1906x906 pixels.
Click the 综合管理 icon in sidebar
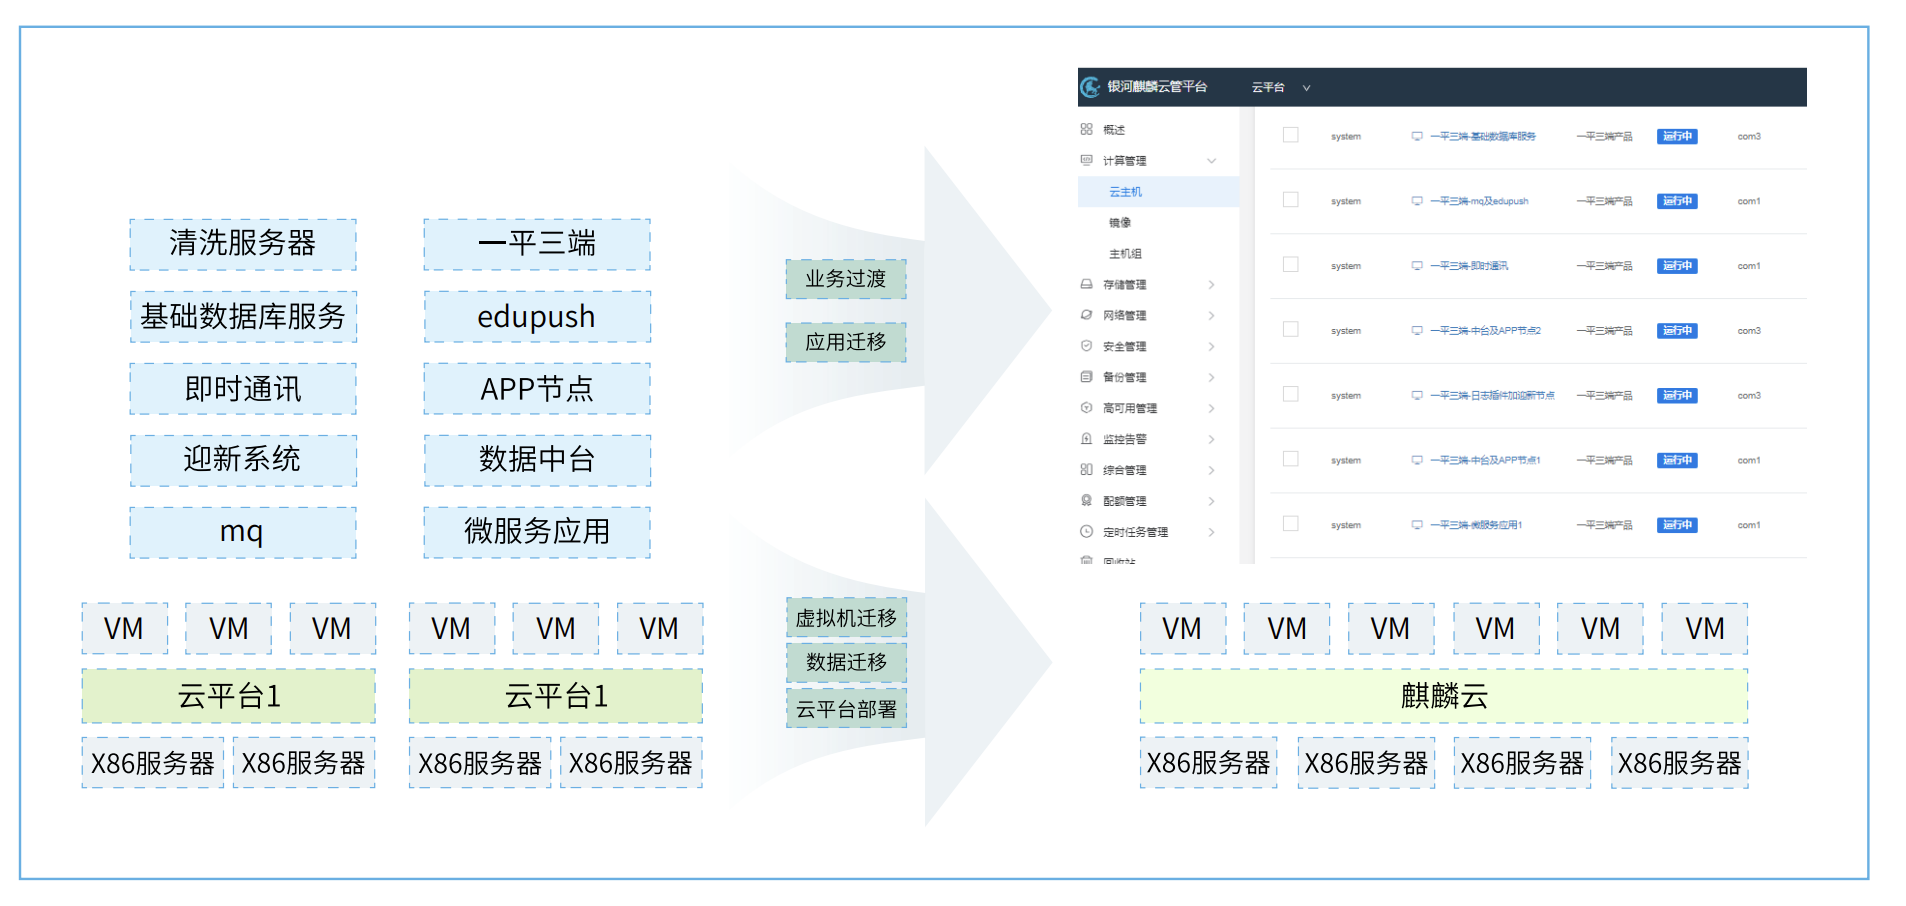coord(1086,470)
